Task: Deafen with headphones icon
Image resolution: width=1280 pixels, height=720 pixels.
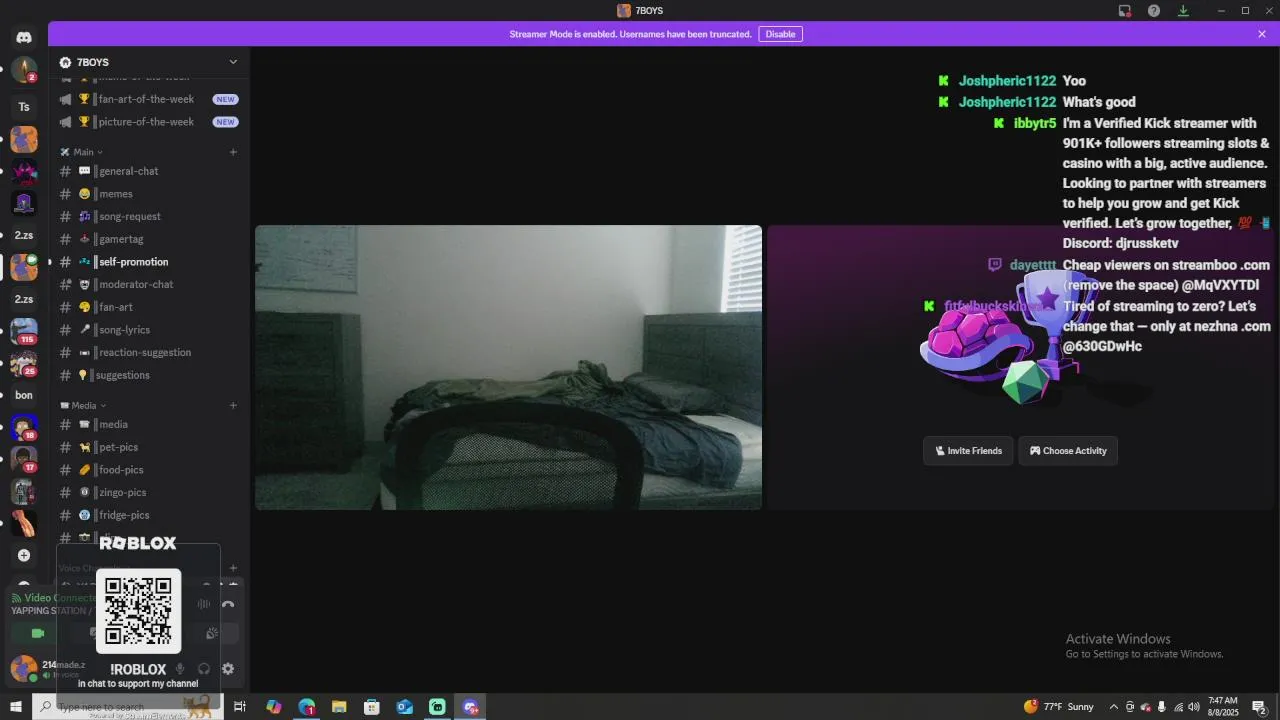Action: click(204, 669)
